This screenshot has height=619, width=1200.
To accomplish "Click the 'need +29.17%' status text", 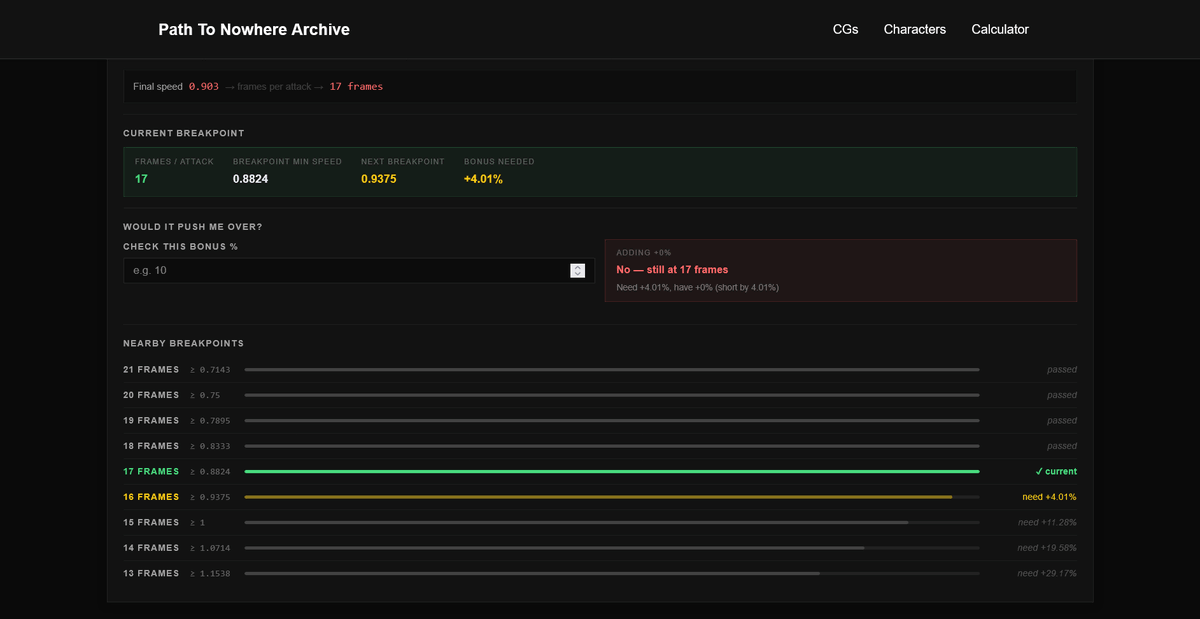I will 1047,573.
